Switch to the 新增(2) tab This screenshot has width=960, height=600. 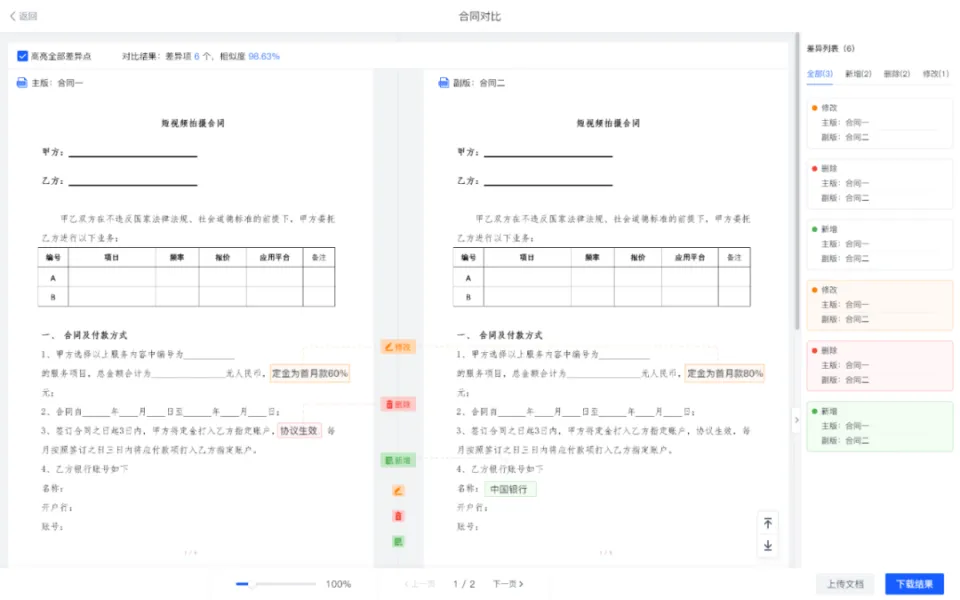858,74
